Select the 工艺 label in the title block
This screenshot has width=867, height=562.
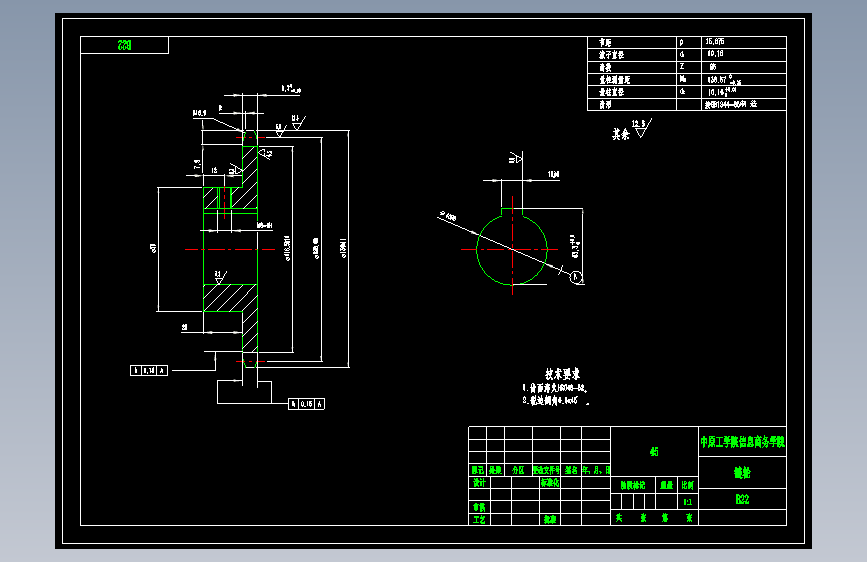pyautogui.click(x=479, y=519)
